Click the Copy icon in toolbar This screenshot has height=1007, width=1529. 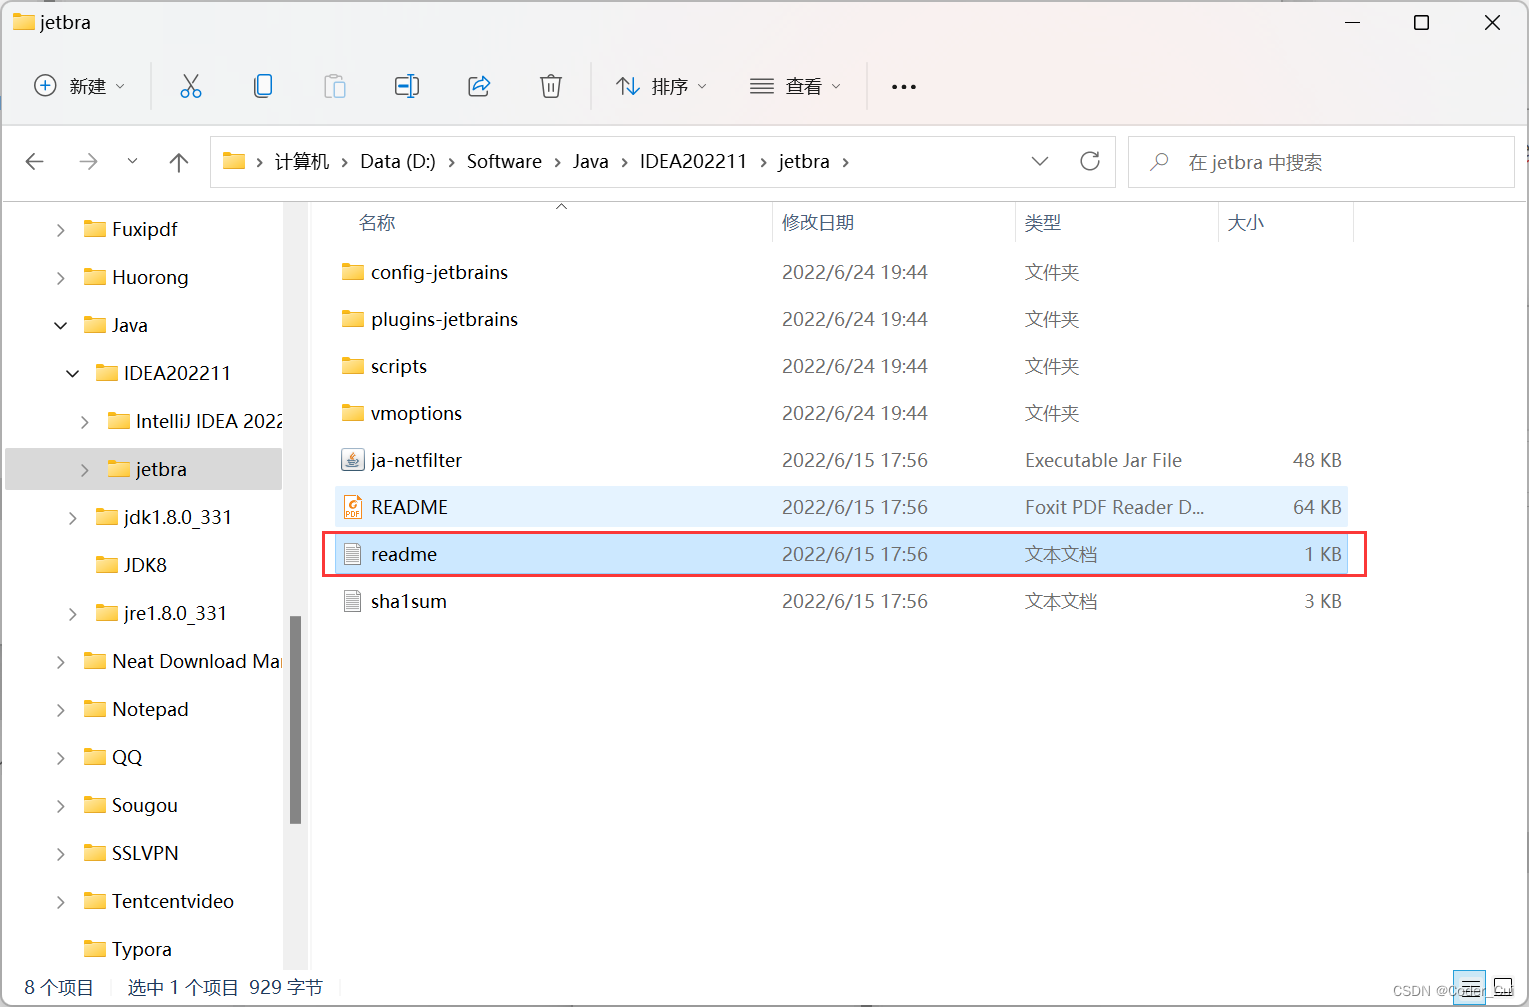(263, 87)
